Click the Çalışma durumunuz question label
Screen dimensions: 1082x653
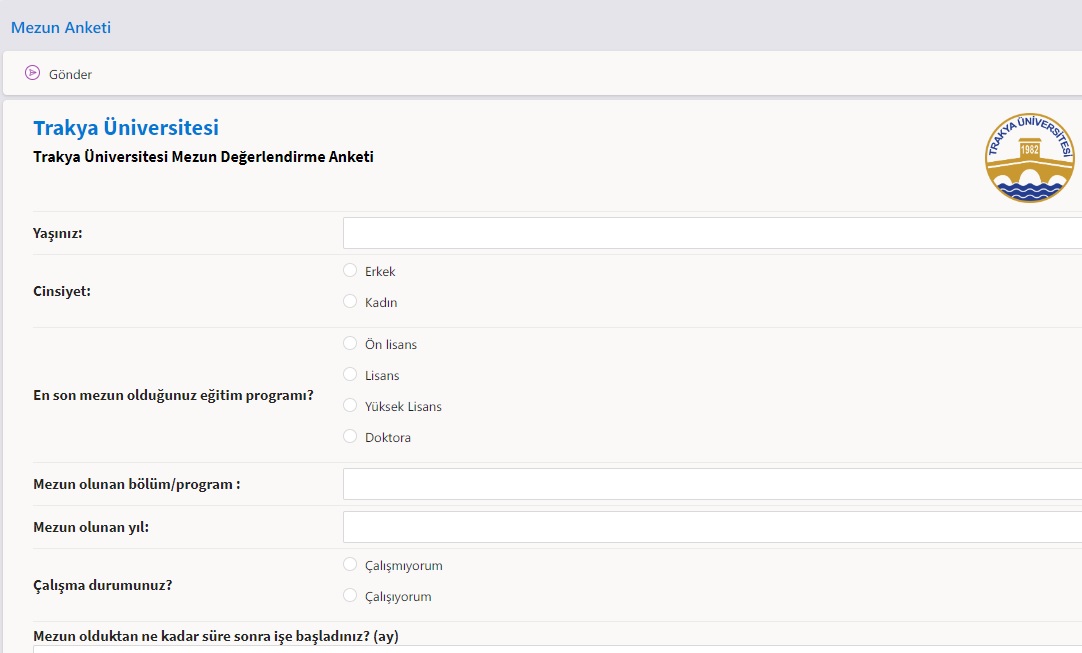tap(102, 586)
